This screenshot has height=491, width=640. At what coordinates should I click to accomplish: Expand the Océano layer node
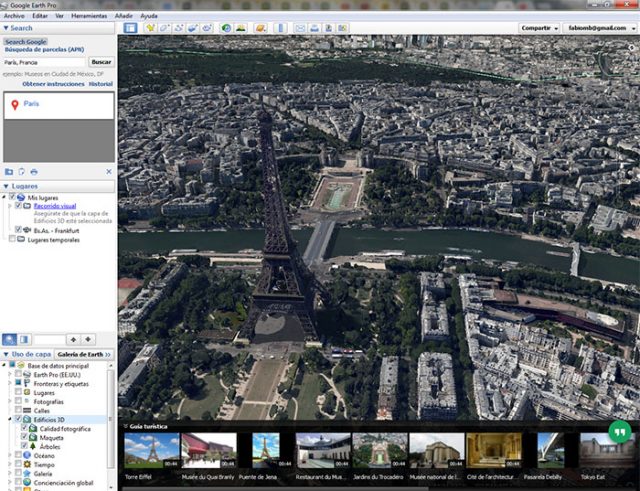(10, 455)
